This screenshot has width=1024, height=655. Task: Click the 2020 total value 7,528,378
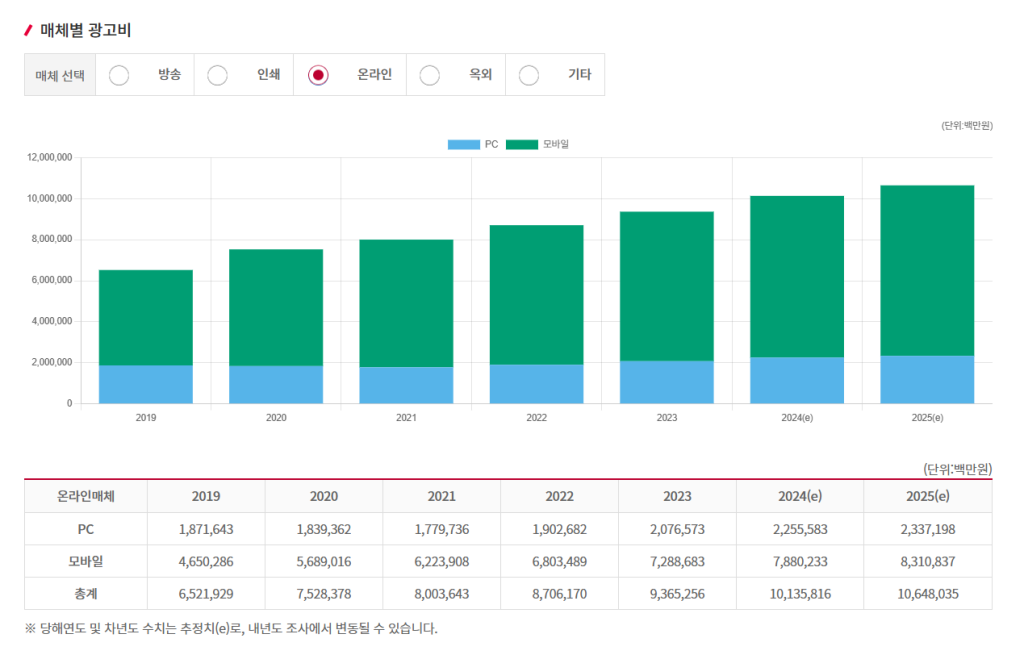[x=324, y=594]
